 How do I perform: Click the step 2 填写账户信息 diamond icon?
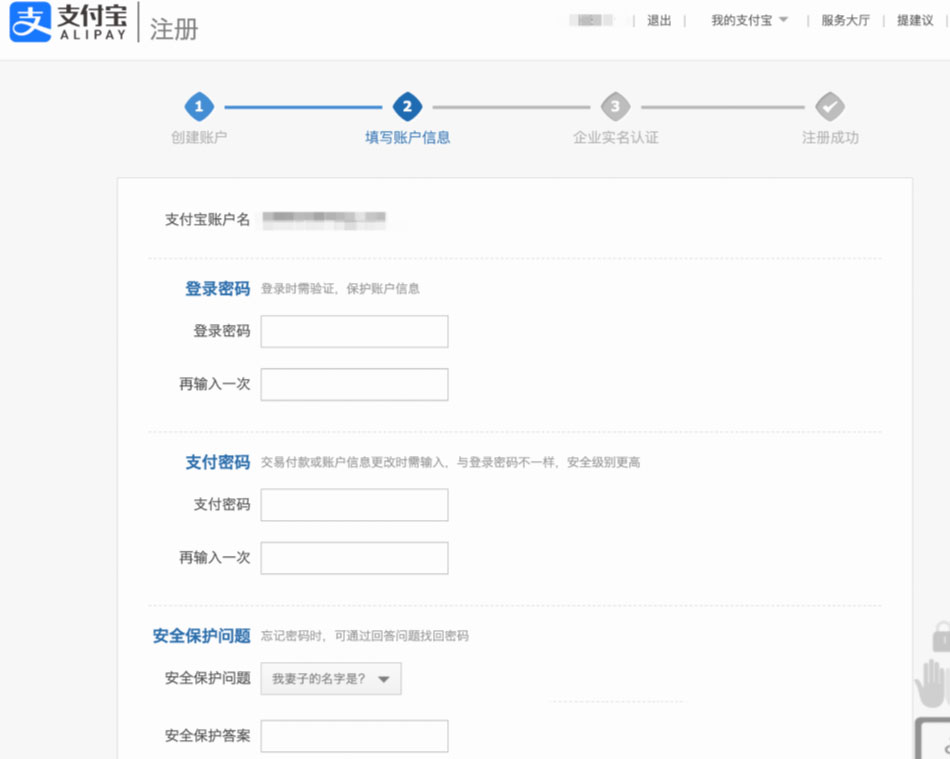[407, 104]
